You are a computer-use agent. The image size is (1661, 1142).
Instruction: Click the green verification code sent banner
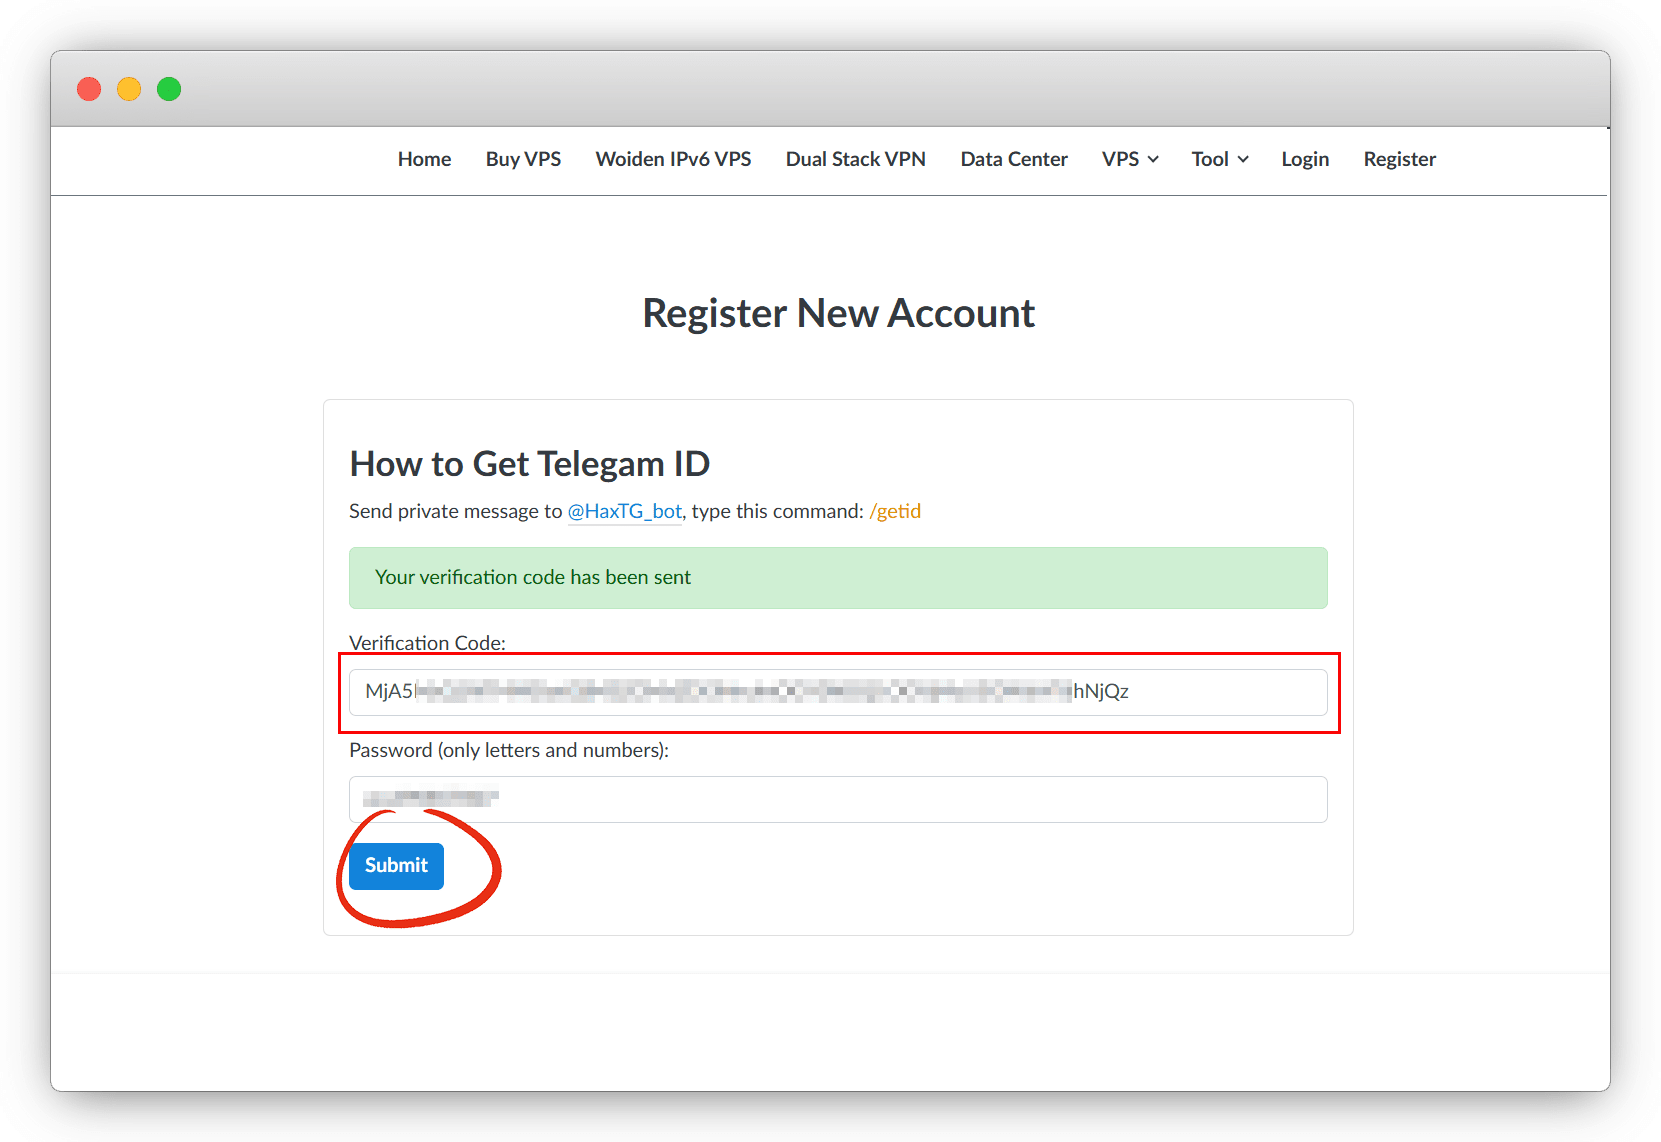click(838, 578)
